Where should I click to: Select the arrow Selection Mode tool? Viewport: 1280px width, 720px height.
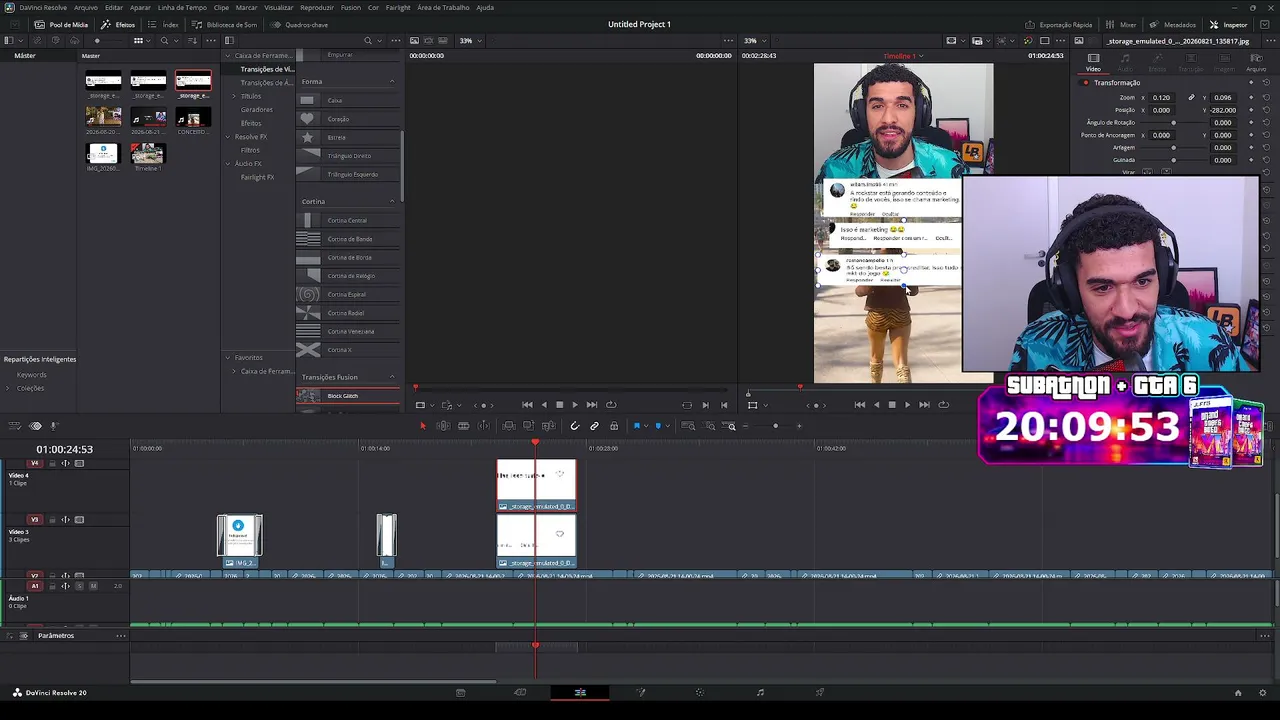point(422,426)
